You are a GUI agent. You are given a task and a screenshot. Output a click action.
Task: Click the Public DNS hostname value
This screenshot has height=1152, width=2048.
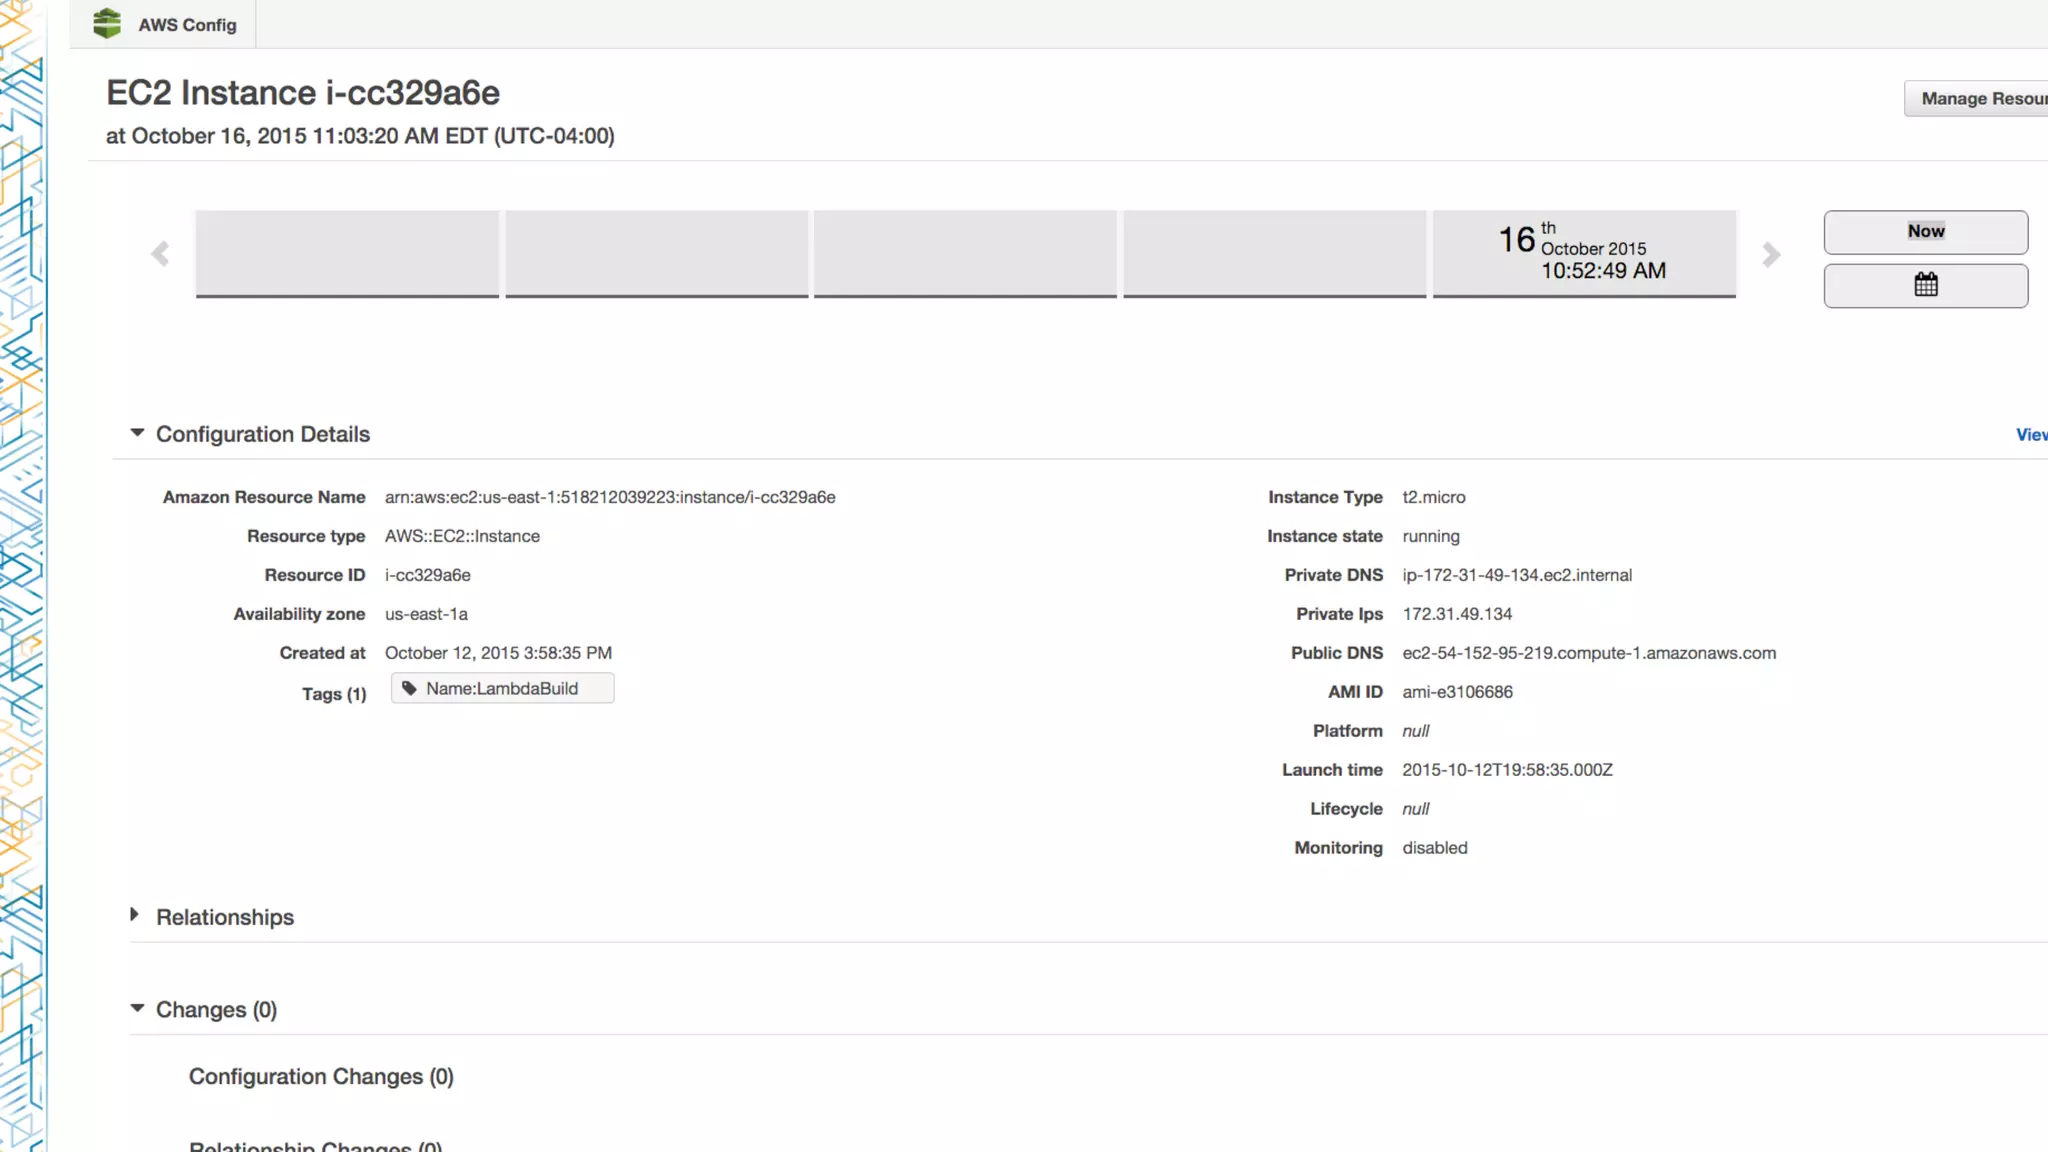click(1588, 653)
